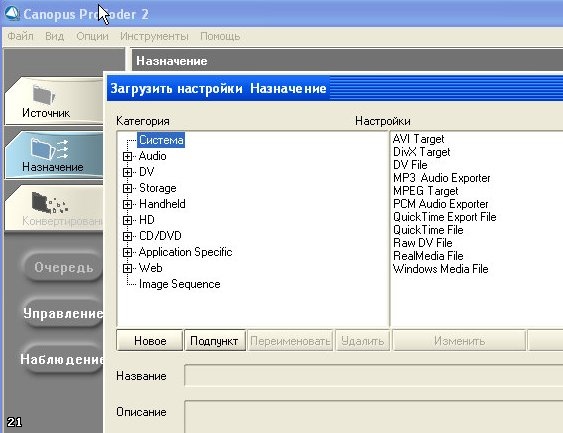The image size is (563, 433).
Task: Expand the Storage category
Action: click(x=127, y=188)
